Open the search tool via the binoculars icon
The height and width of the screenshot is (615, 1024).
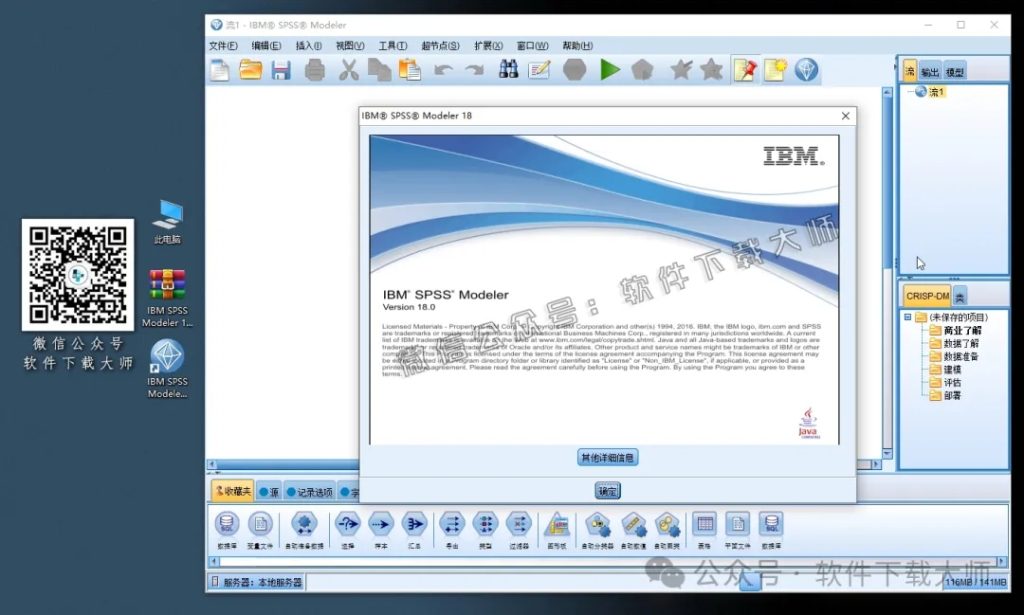[x=508, y=70]
